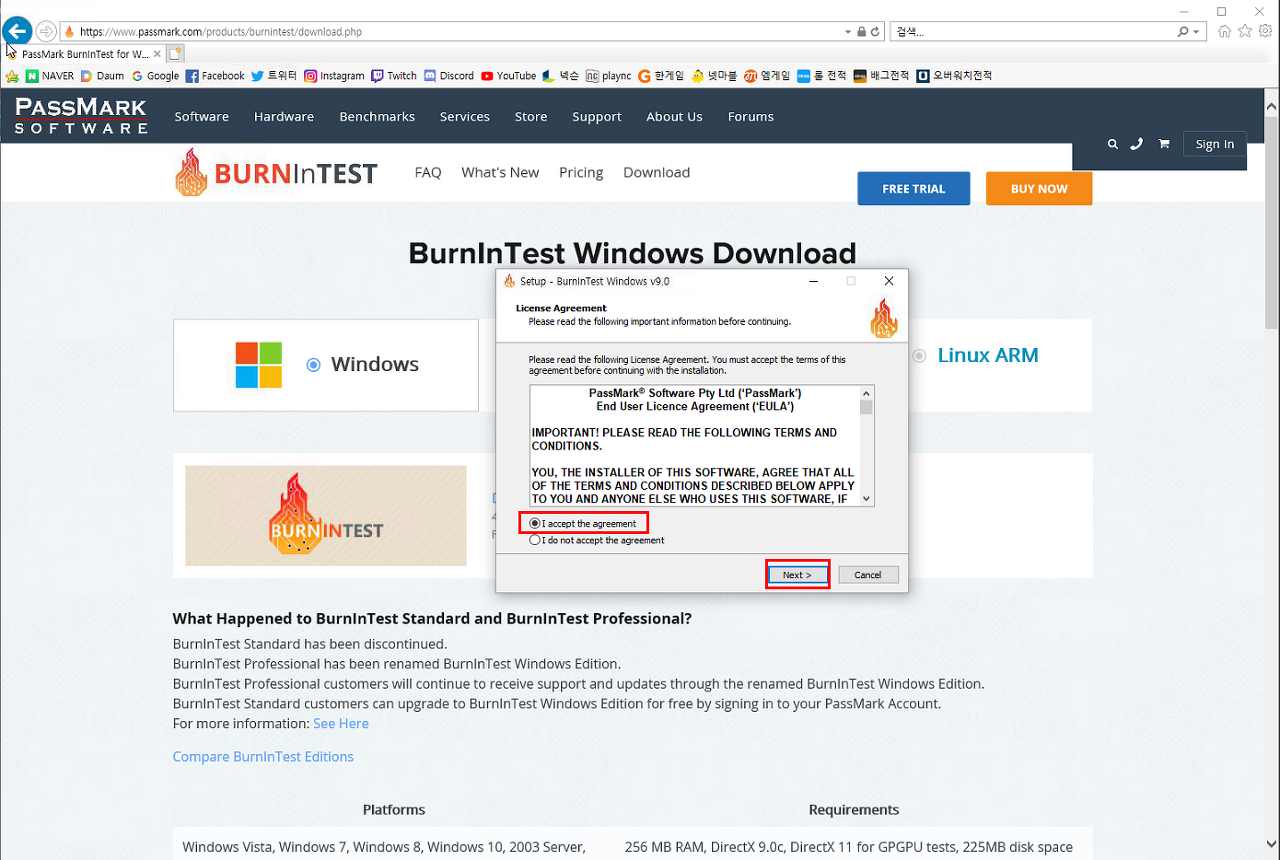Open the Pricing page
The width and height of the screenshot is (1280, 860).
click(581, 172)
